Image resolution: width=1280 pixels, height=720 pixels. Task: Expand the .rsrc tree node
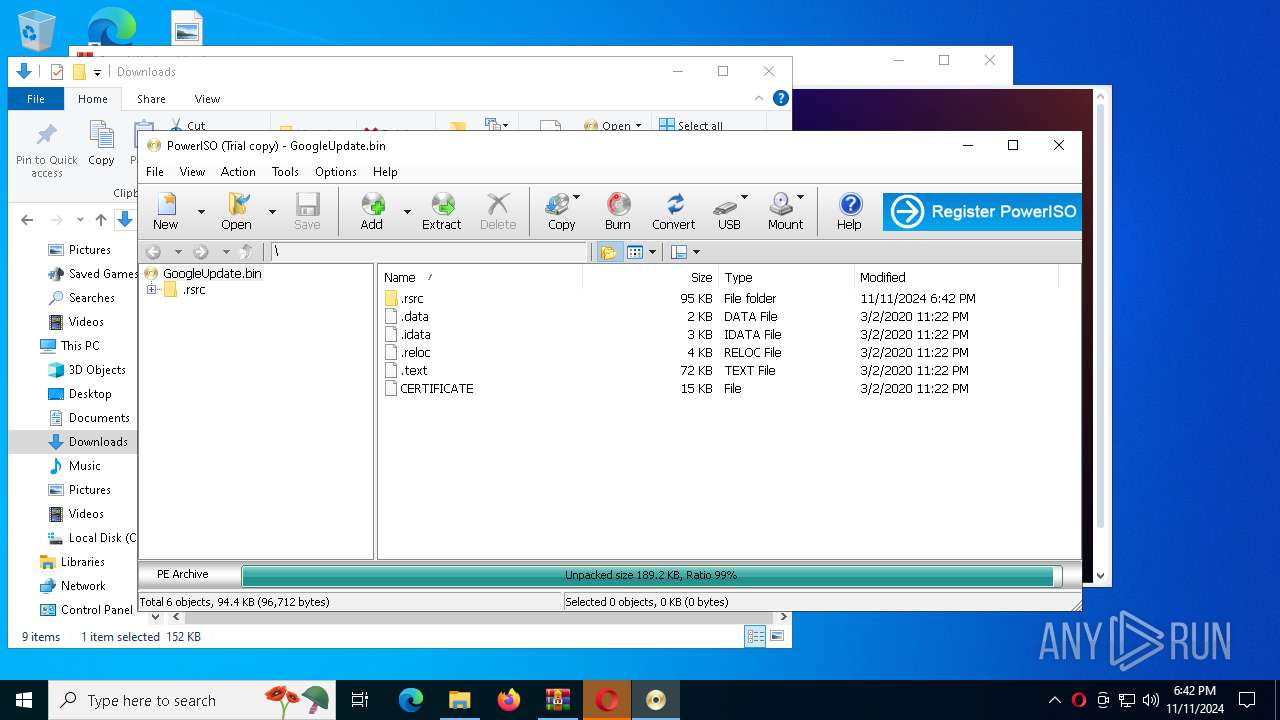(152, 290)
